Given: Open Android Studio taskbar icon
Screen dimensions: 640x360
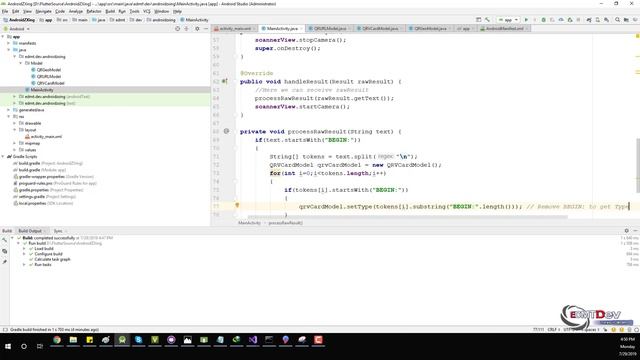Looking at the screenshot, I should pyautogui.click(x=122, y=340).
